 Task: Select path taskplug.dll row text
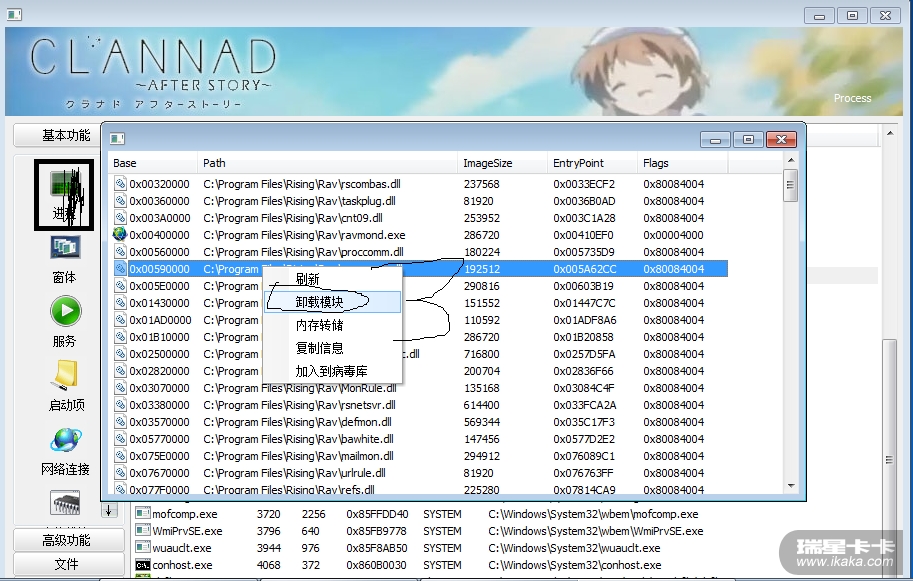coord(299,201)
